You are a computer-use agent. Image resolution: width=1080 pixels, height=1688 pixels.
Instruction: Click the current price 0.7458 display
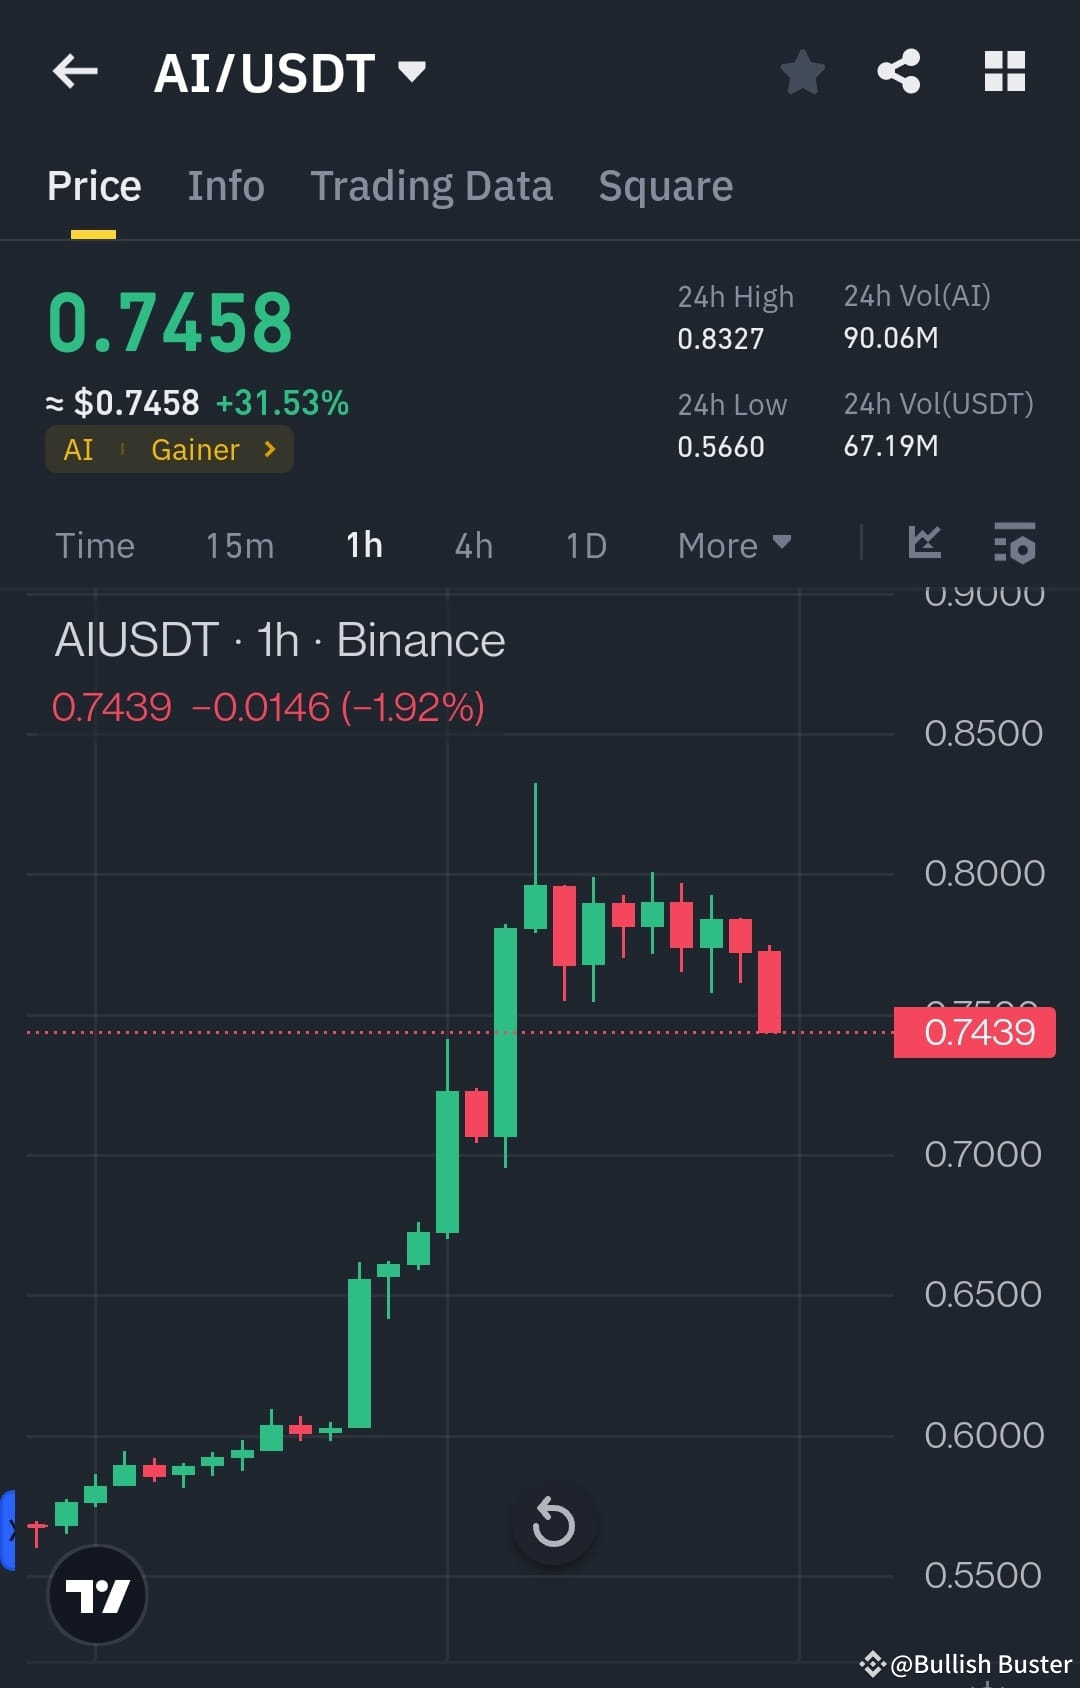point(170,320)
